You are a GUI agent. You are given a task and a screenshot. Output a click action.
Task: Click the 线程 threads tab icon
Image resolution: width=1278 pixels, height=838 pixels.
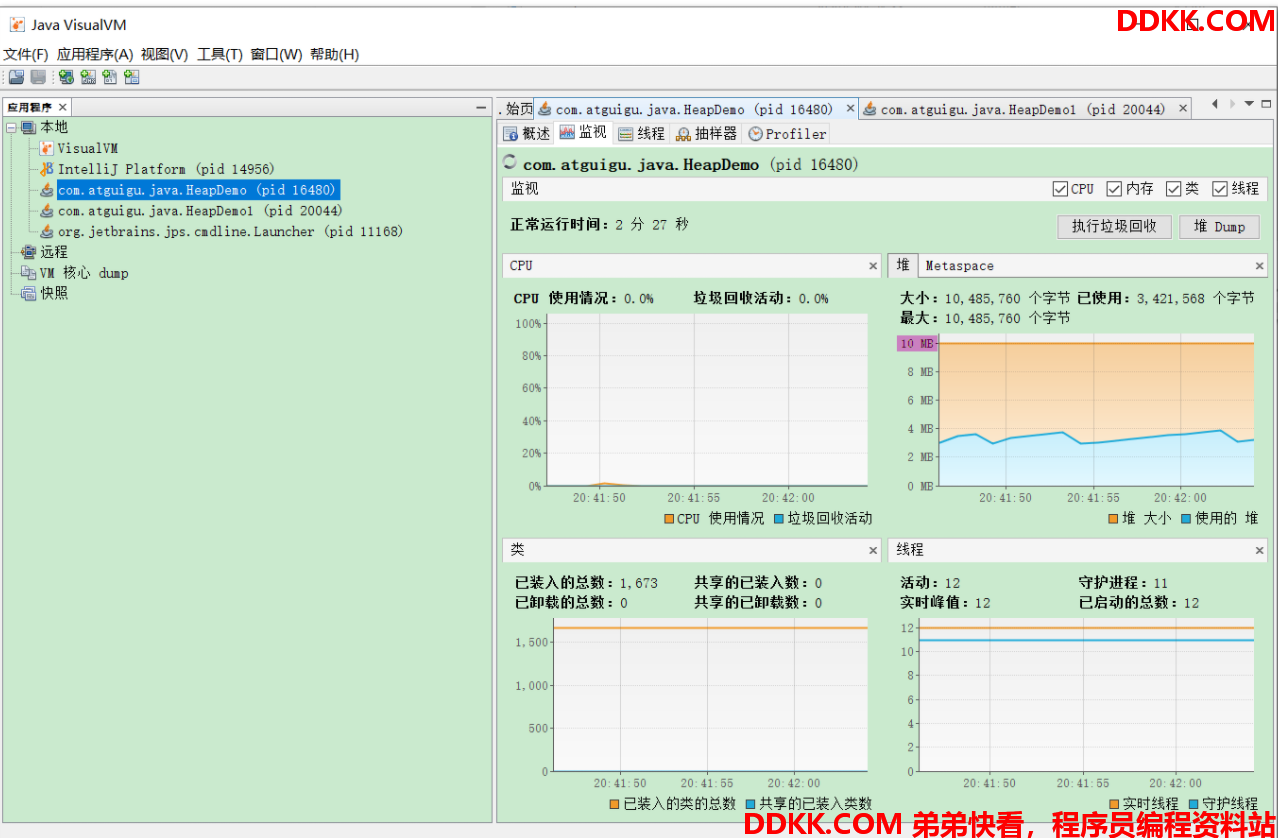(626, 133)
